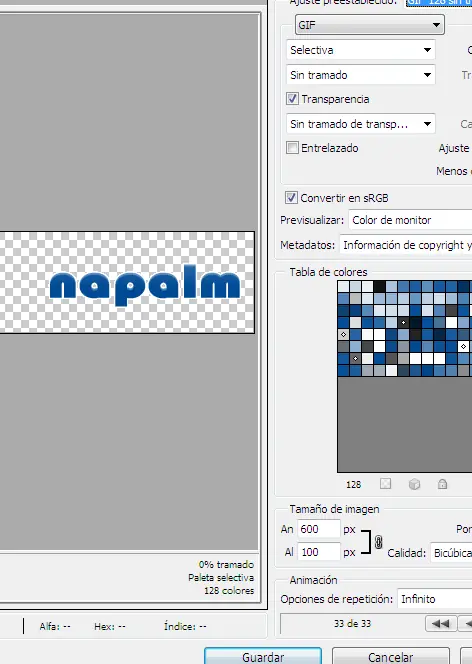Click the napalm logo in the preview
Viewport: 472px width, 664px height.
coord(145,285)
